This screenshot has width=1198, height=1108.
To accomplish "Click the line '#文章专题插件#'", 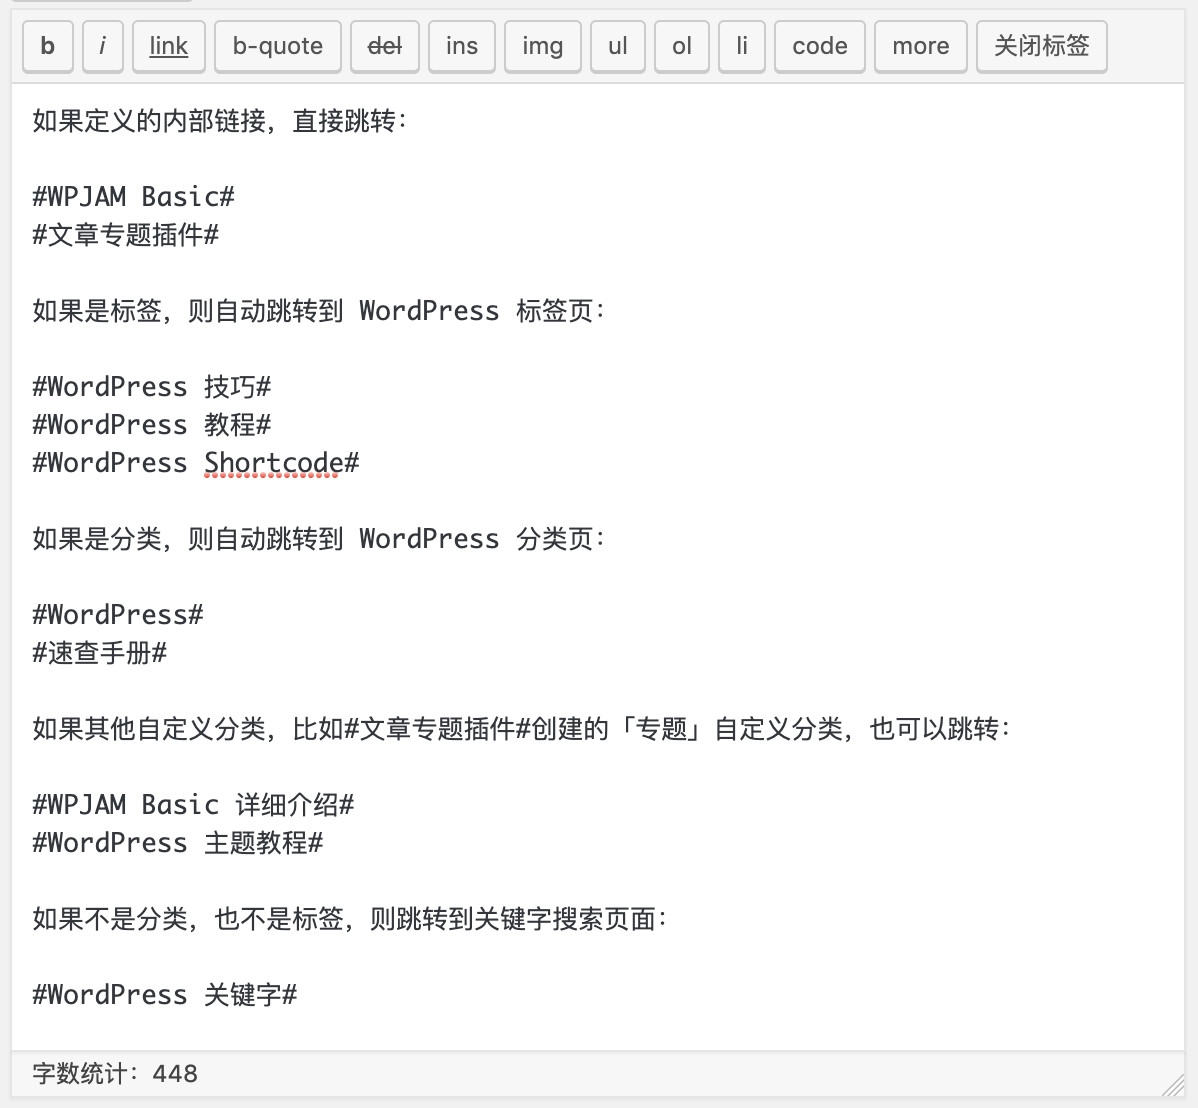I will tap(125, 235).
